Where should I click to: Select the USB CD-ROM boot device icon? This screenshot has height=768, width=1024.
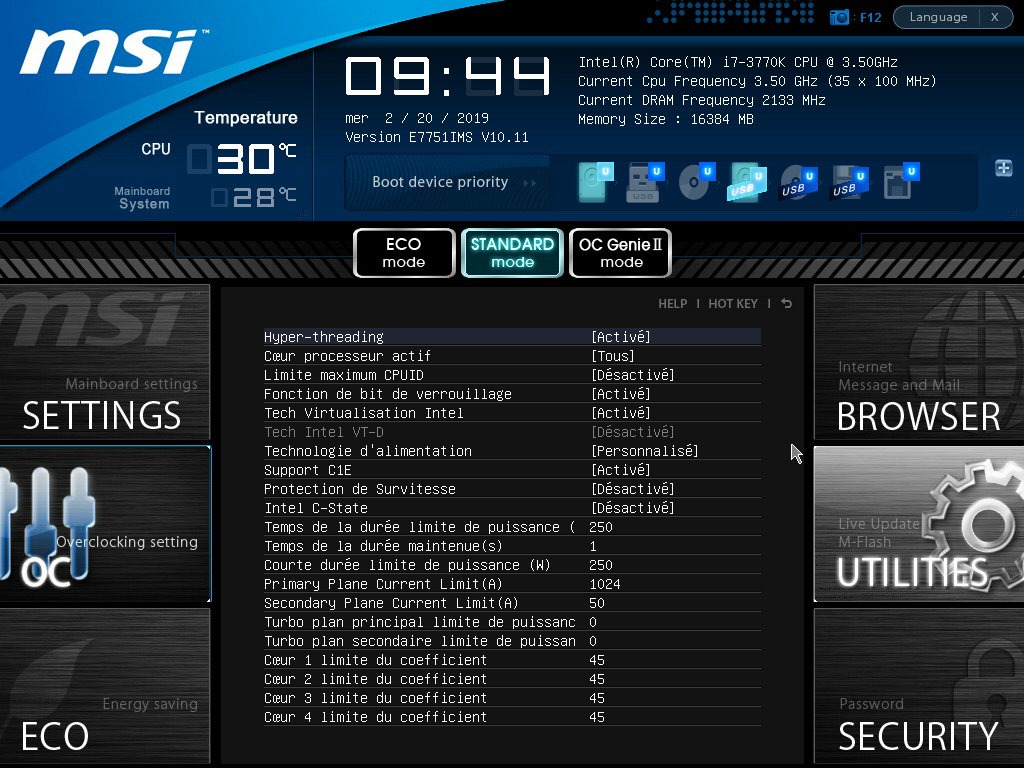(798, 182)
